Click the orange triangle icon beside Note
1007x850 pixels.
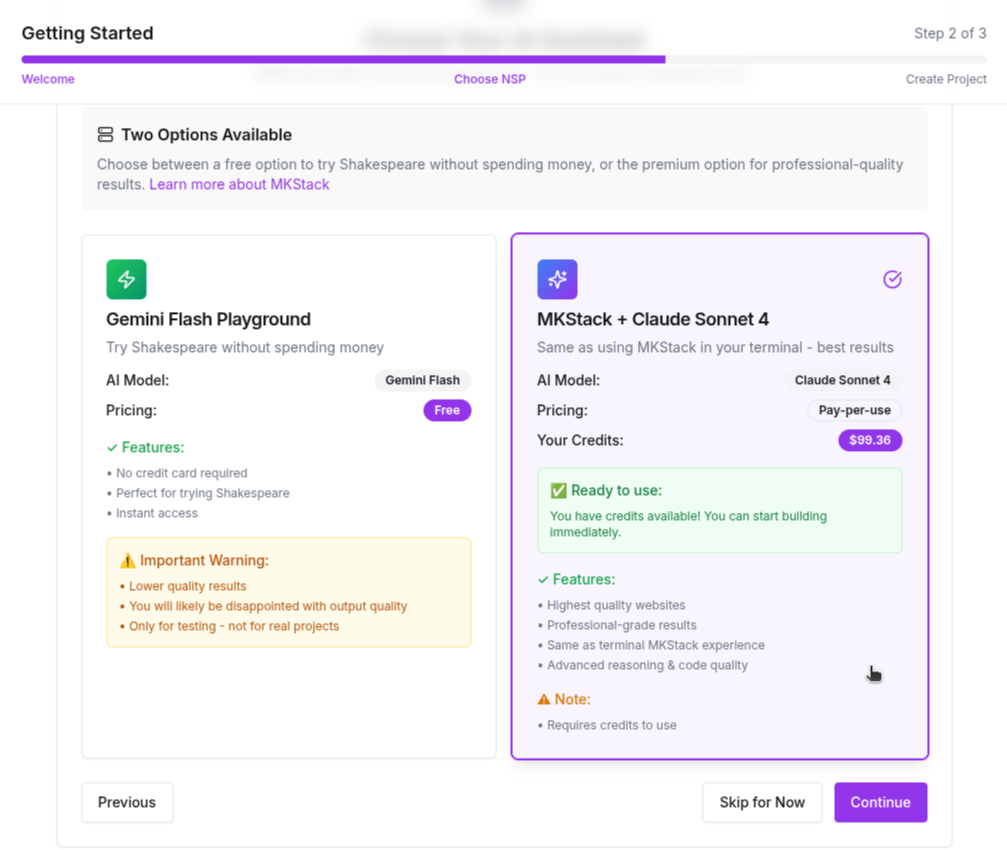pyautogui.click(x=544, y=699)
